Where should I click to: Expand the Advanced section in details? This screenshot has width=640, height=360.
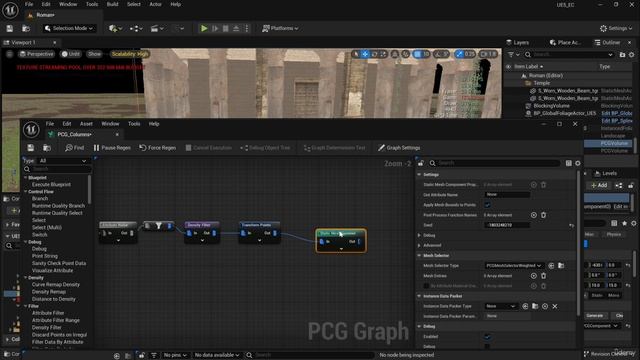point(419,245)
